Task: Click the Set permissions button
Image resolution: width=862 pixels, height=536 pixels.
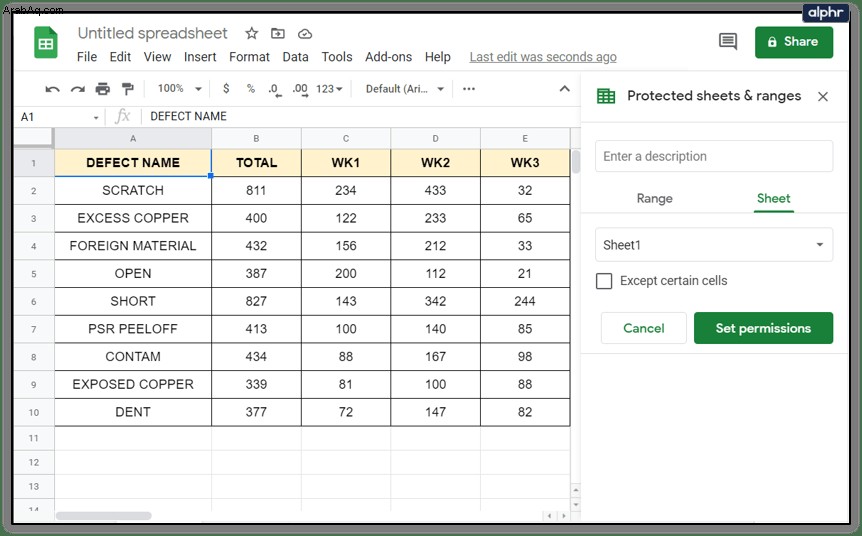Action: pos(763,328)
